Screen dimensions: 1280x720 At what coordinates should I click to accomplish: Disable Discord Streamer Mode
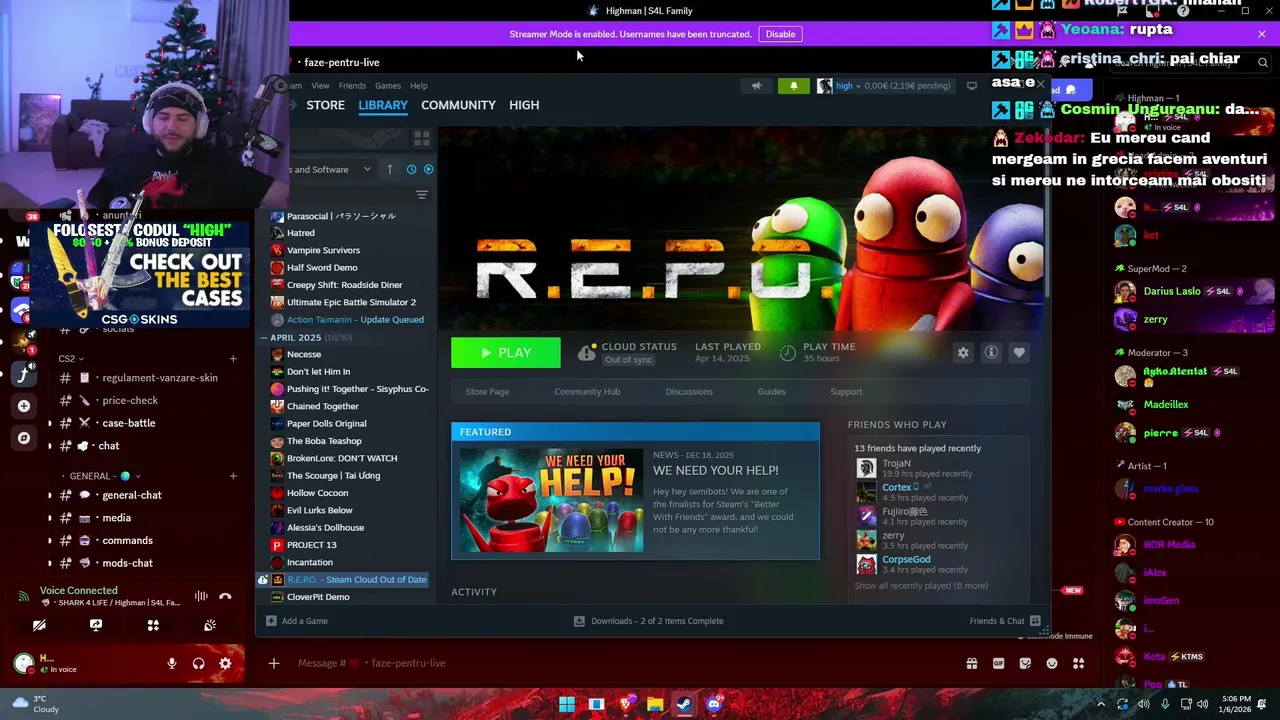pos(780,34)
